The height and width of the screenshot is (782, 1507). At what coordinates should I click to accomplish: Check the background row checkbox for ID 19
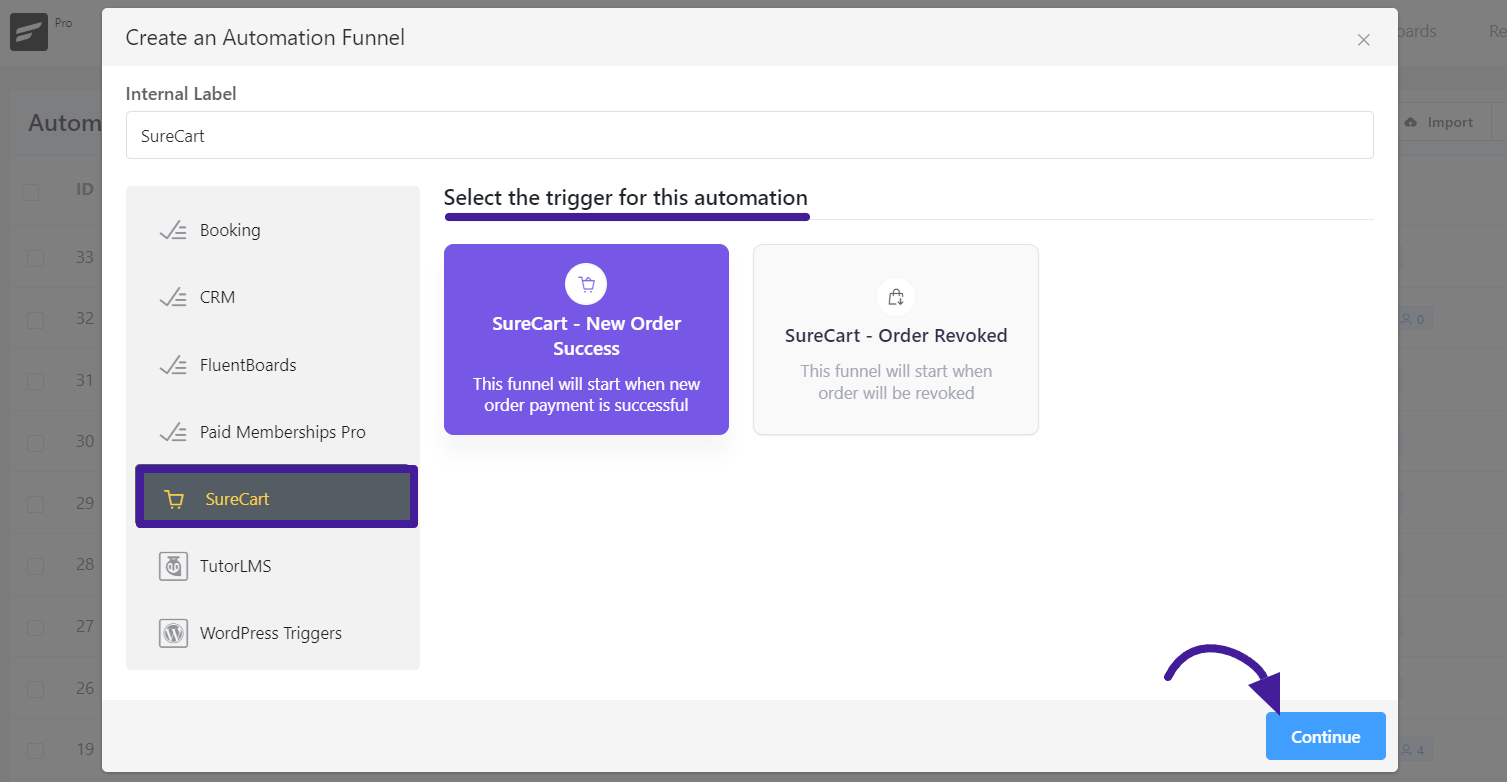click(x=35, y=750)
